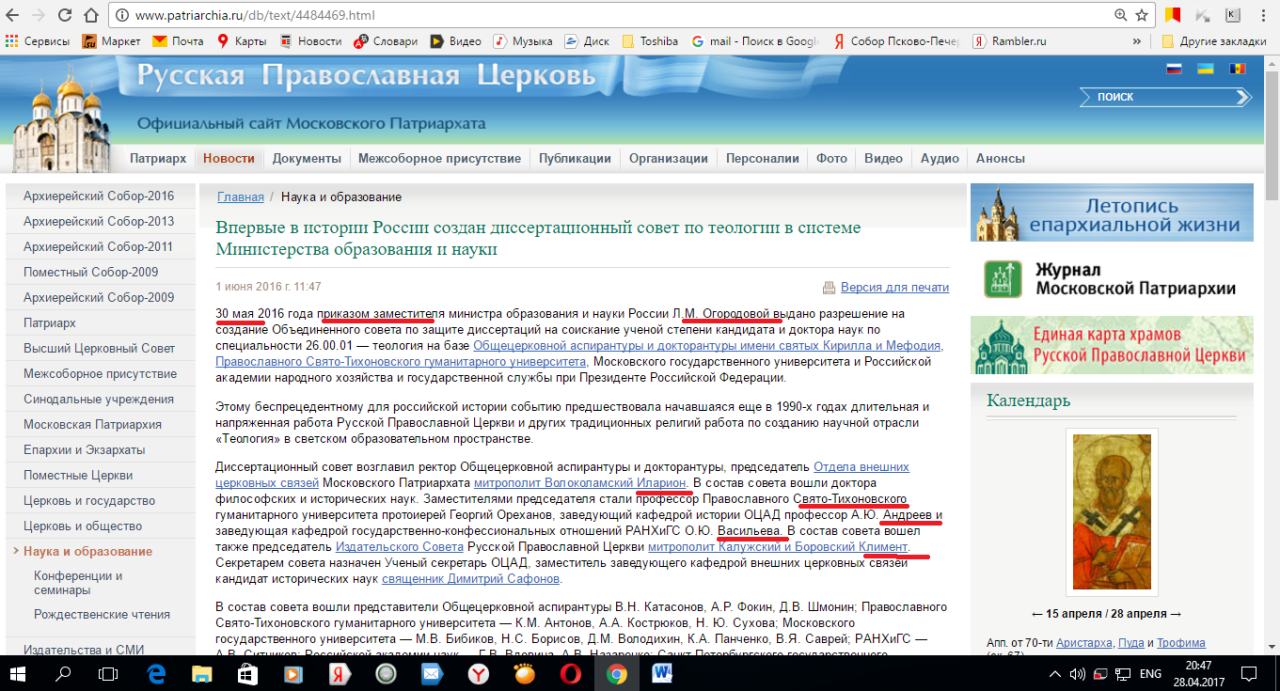Open Рождественские чтения sidebar sublink
1280x691 pixels.
pos(102,614)
